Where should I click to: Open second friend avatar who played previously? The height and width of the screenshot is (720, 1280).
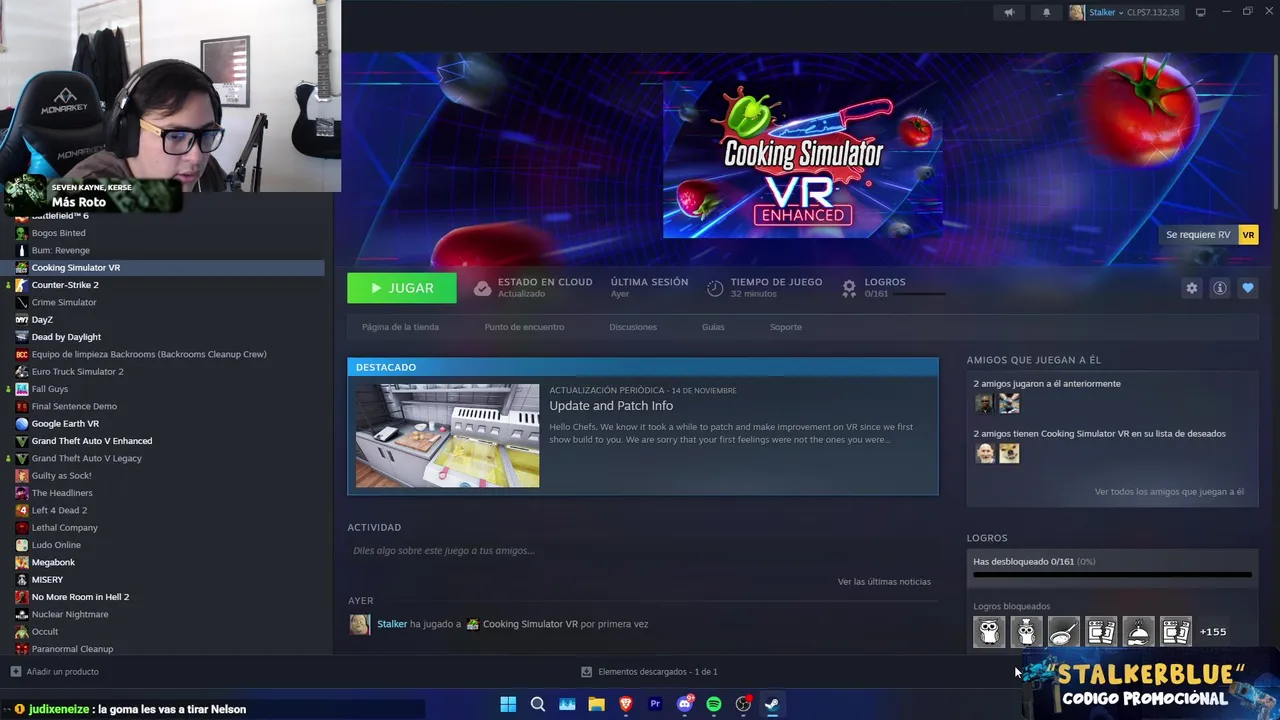[x=1009, y=403]
